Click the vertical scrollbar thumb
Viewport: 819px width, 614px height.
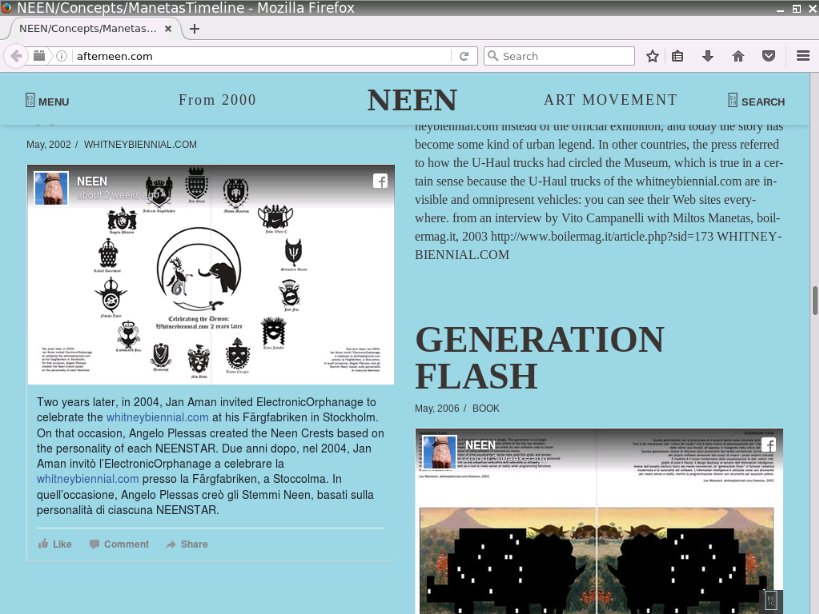click(814, 301)
